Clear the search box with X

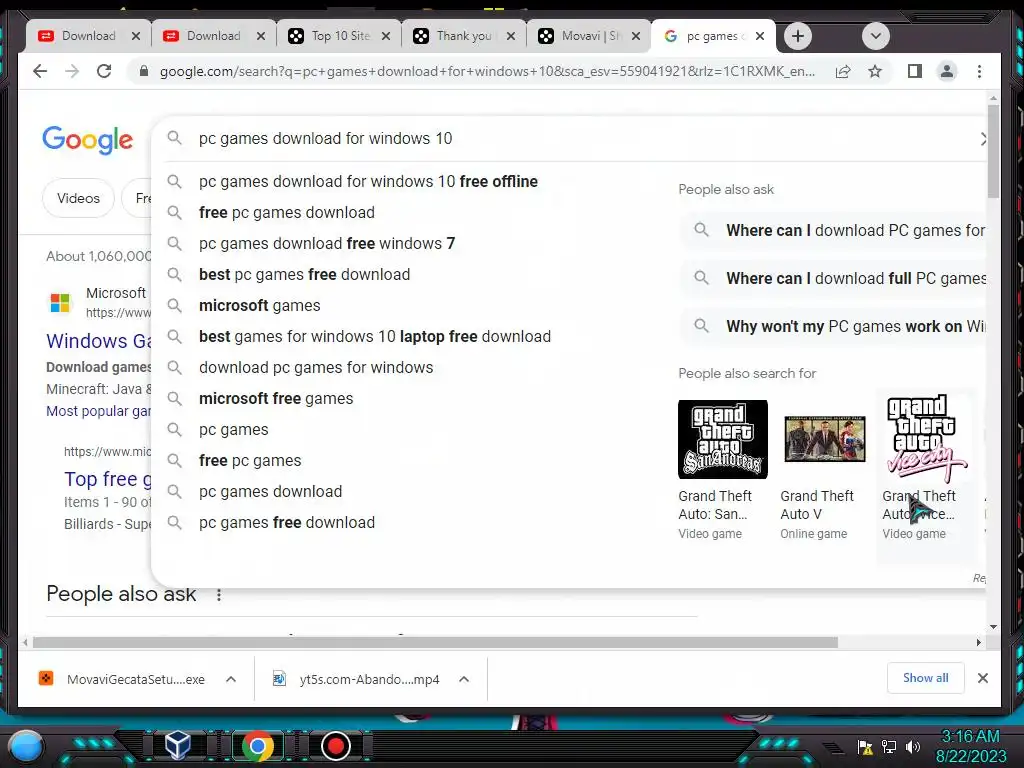(x=983, y=138)
